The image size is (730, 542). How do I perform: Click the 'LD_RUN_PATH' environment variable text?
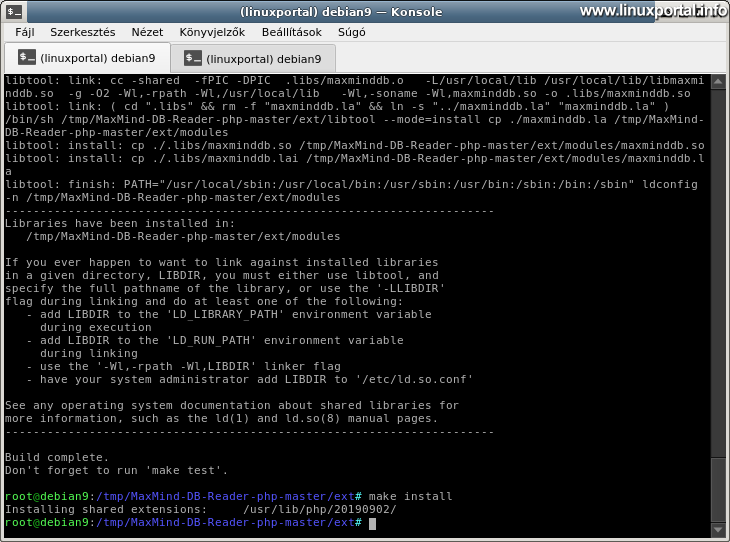coord(211,340)
